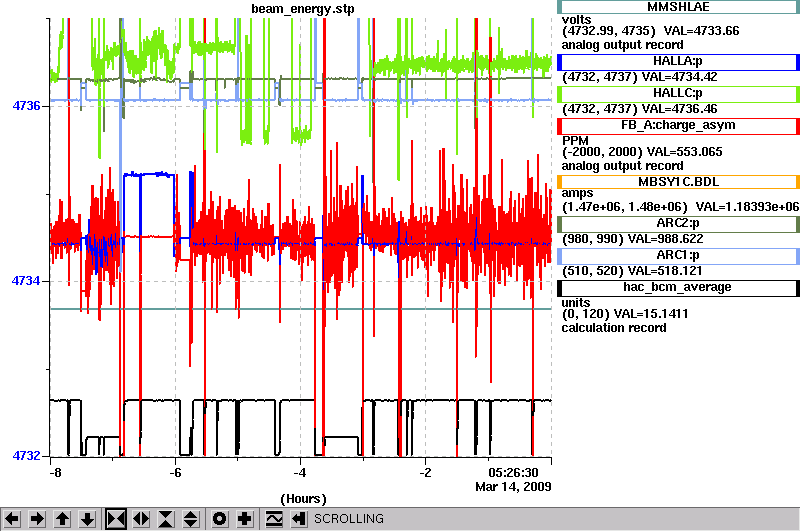Pan the graph left with the left arrow
The width and height of the screenshot is (800, 531).
[x=12, y=519]
